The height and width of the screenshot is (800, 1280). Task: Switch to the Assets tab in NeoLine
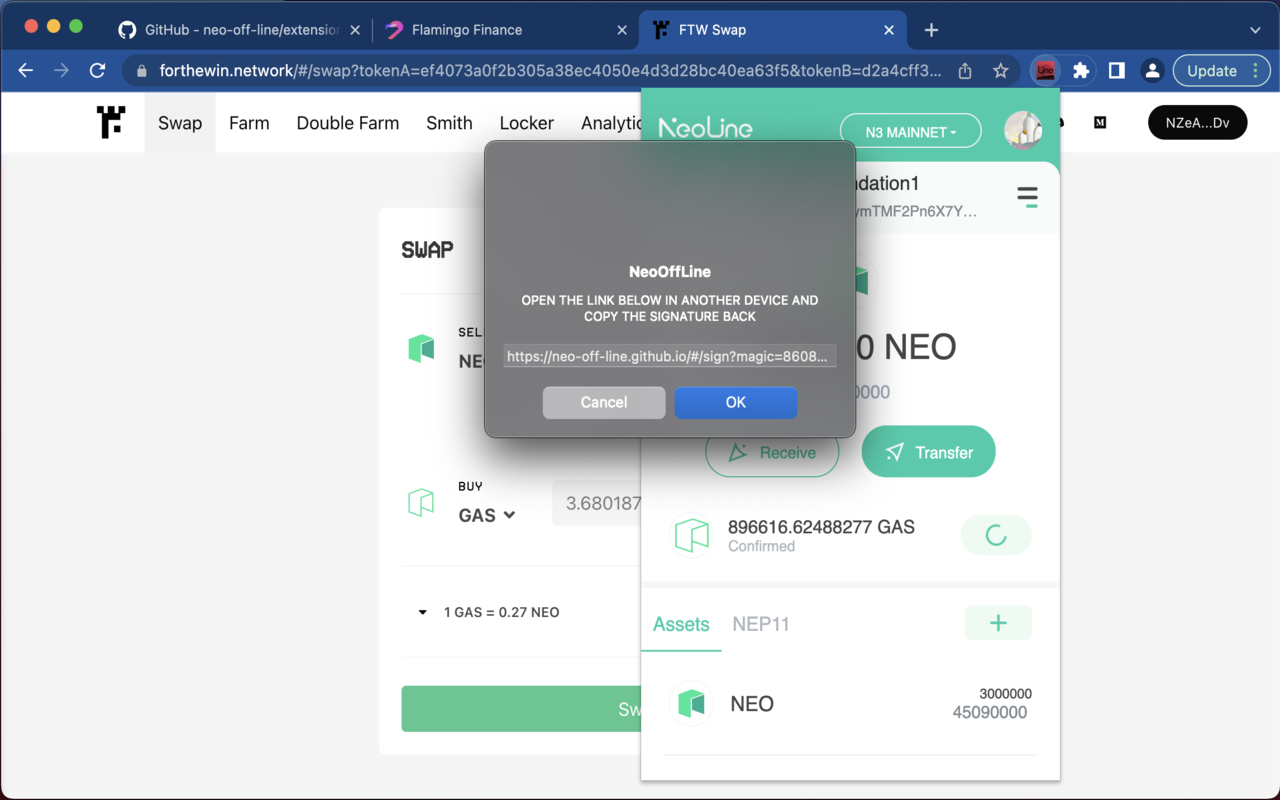681,624
